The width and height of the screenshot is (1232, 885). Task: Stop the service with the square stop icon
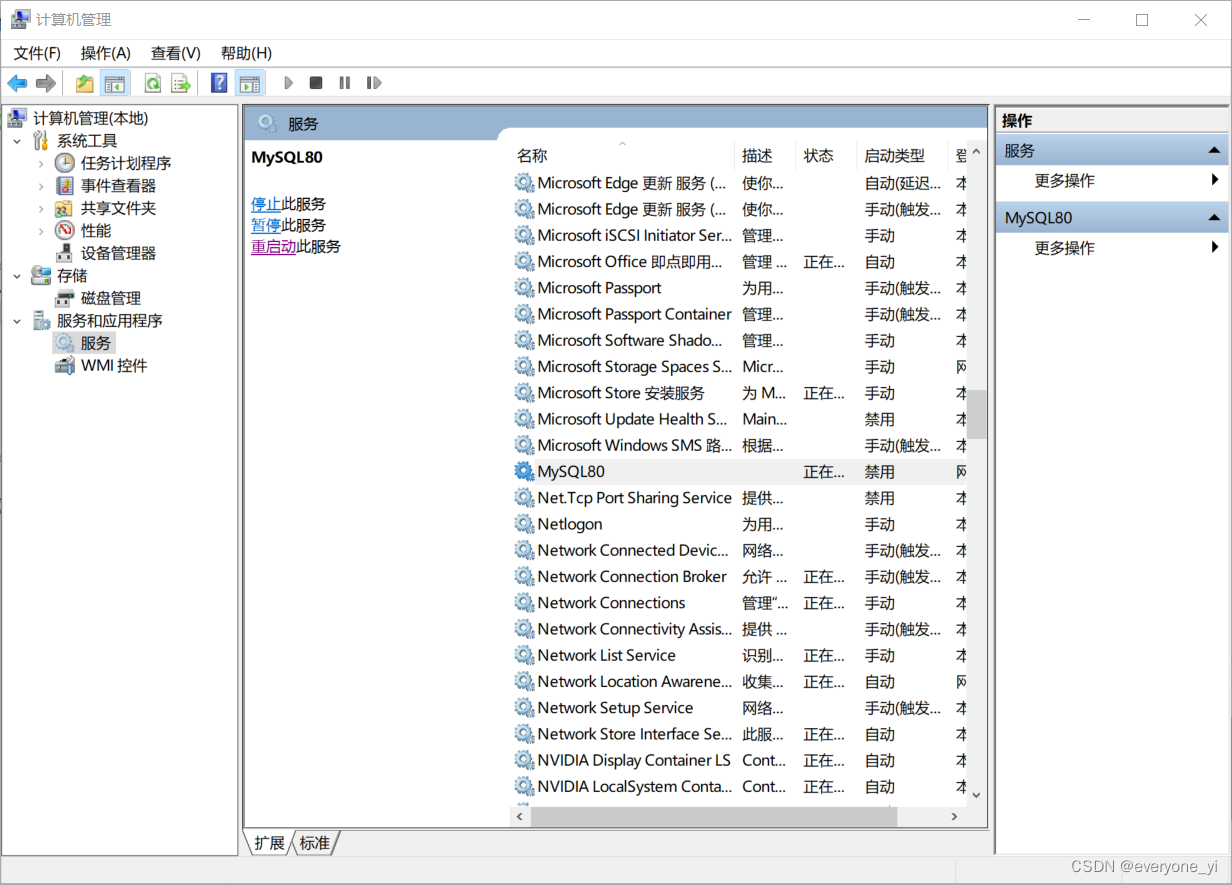click(x=316, y=83)
